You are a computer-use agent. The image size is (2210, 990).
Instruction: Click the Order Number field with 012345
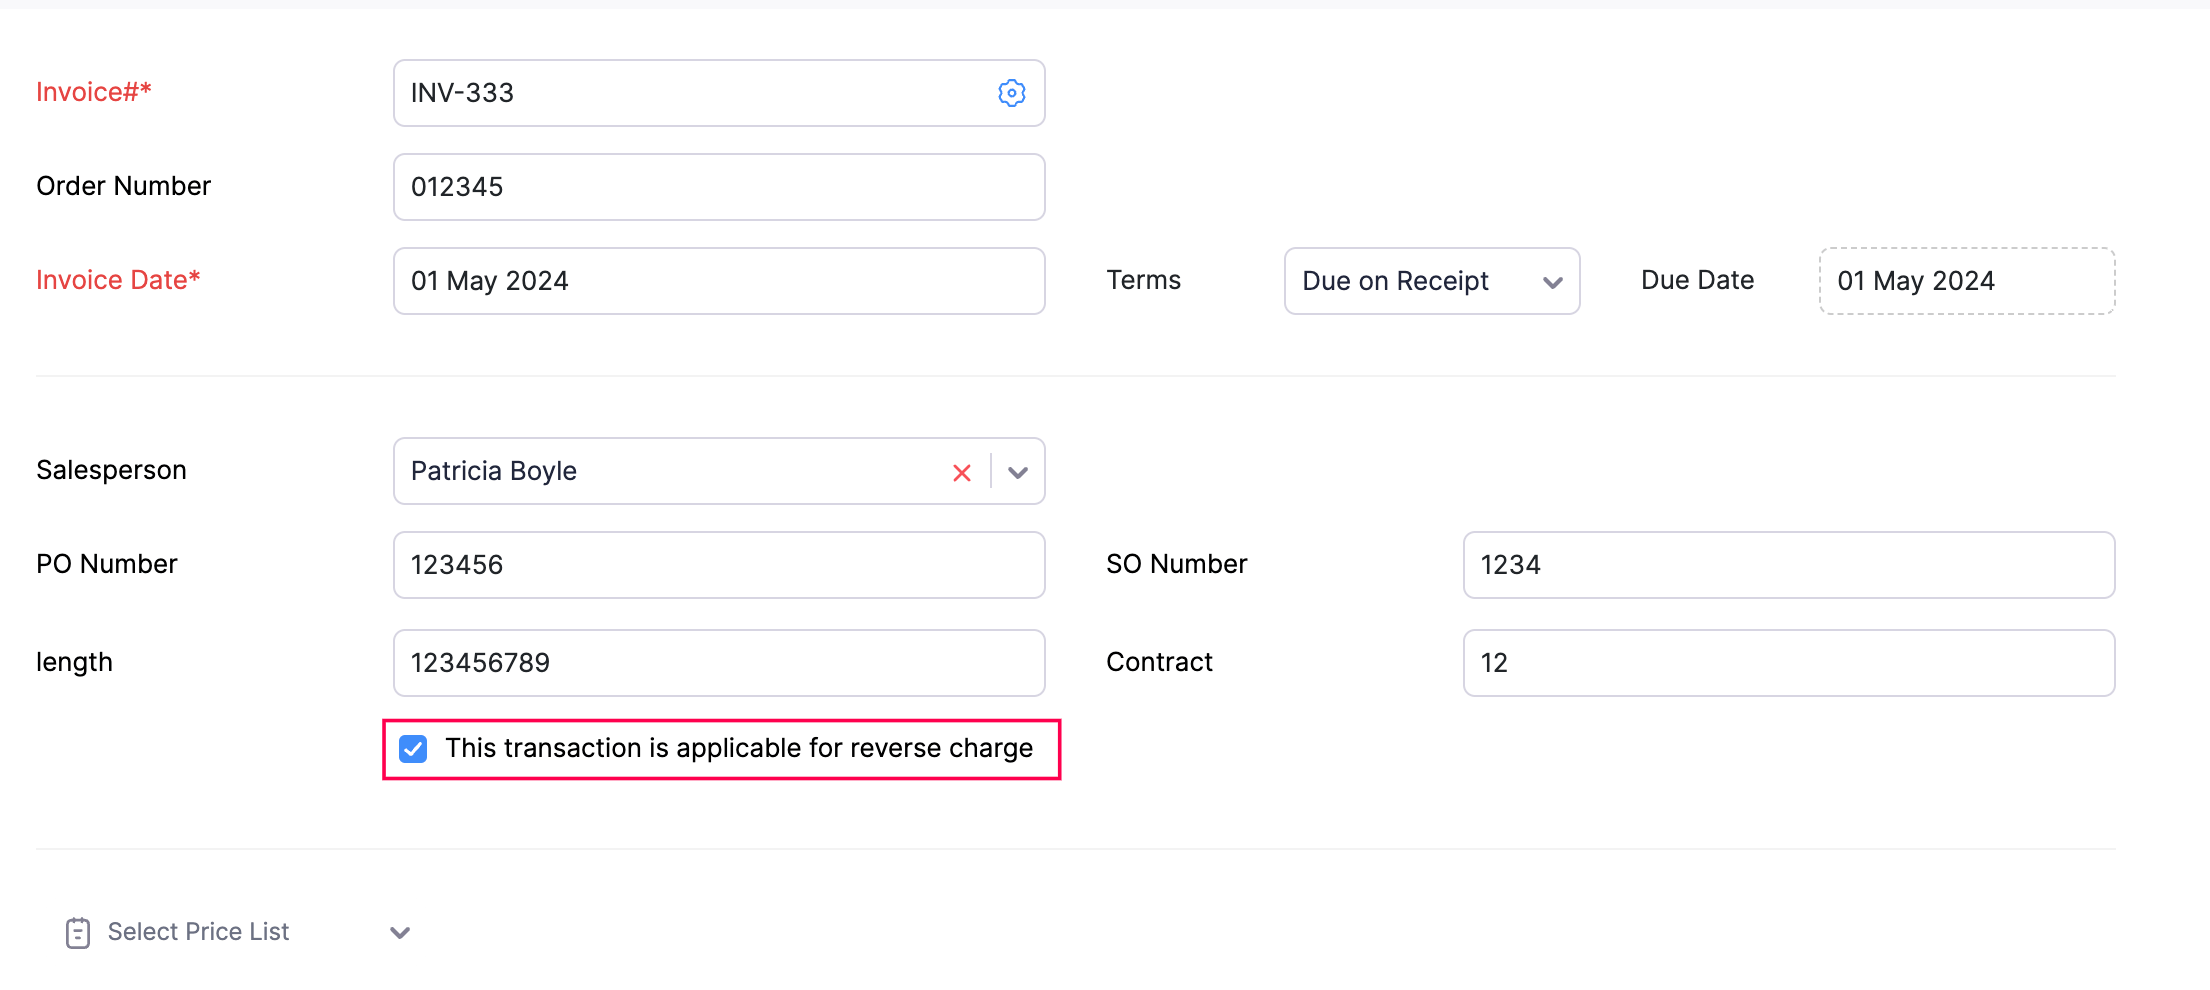[719, 187]
